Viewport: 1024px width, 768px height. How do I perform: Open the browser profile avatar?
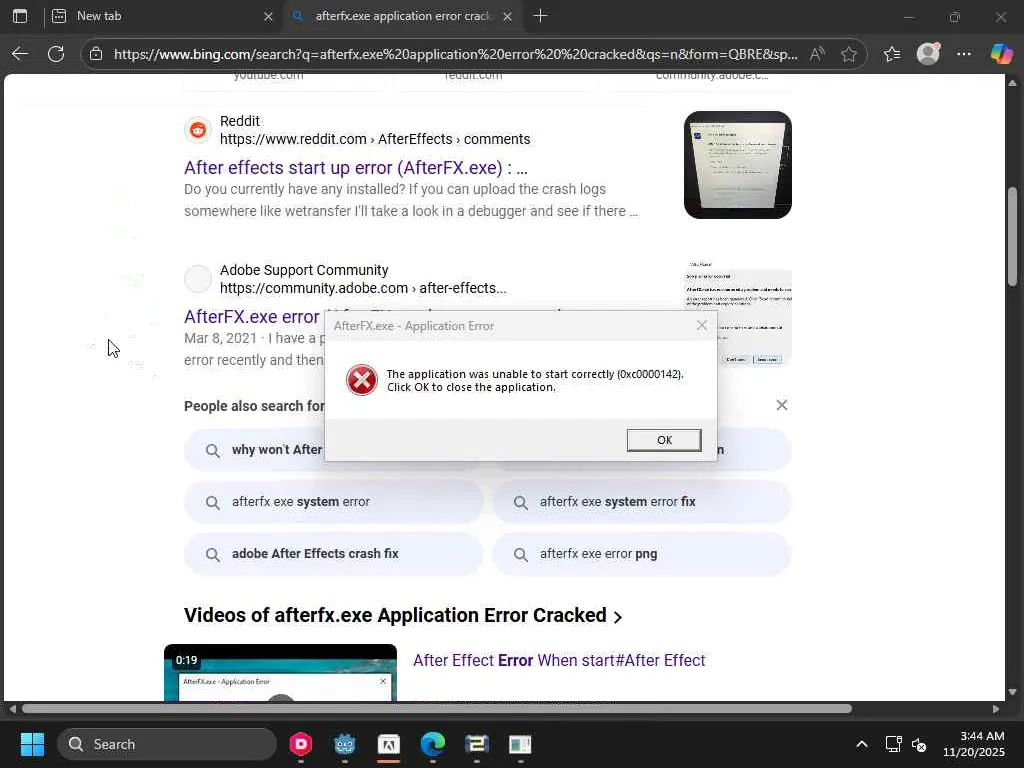point(928,54)
